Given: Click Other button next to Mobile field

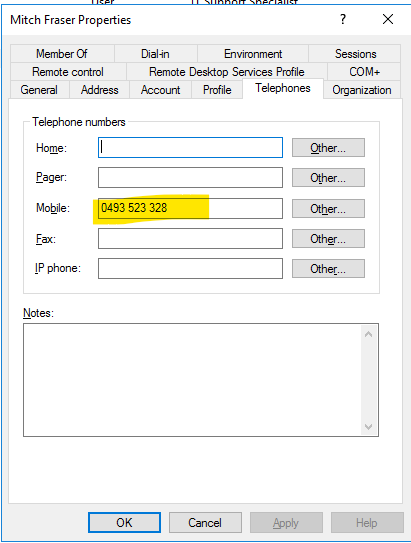Looking at the screenshot, I should 328,209.
